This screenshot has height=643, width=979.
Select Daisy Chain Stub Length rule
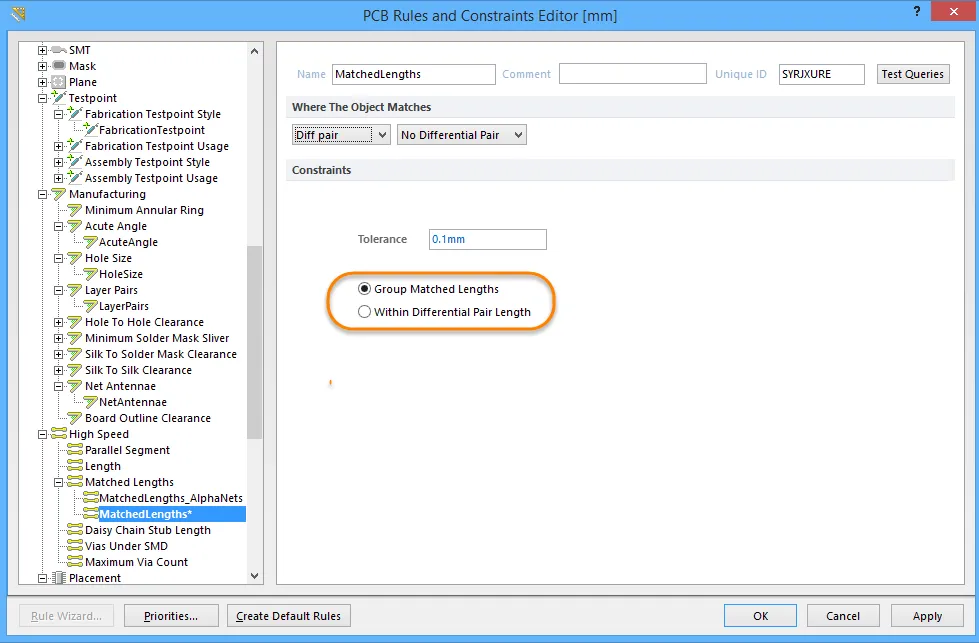point(147,530)
